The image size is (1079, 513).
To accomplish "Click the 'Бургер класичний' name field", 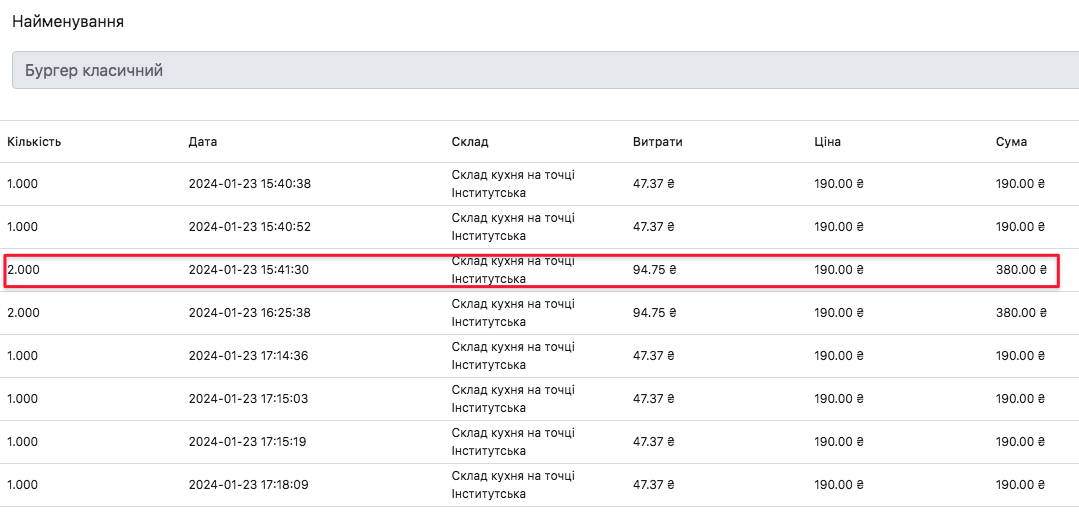I will [540, 71].
